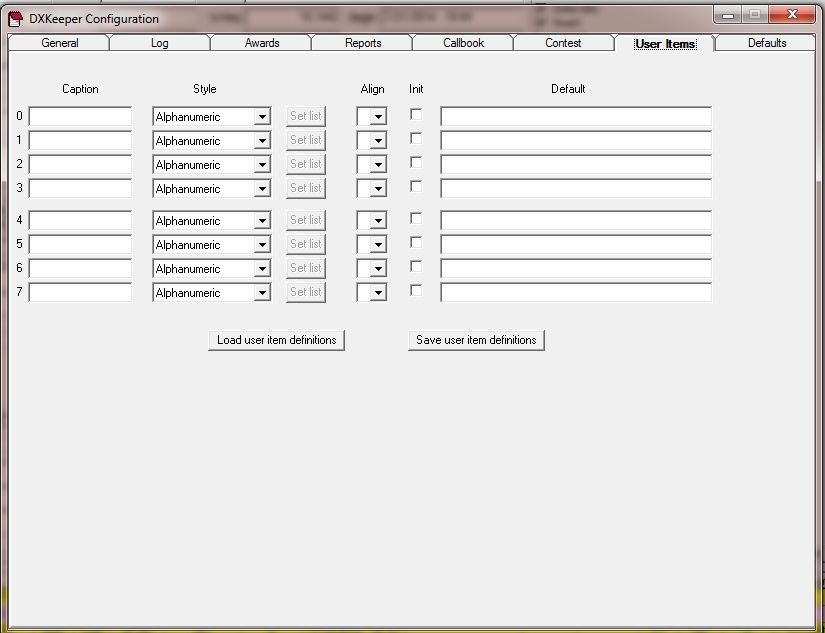The image size is (825, 633).
Task: Click Set list button for user item 0
Action: pyautogui.click(x=306, y=116)
